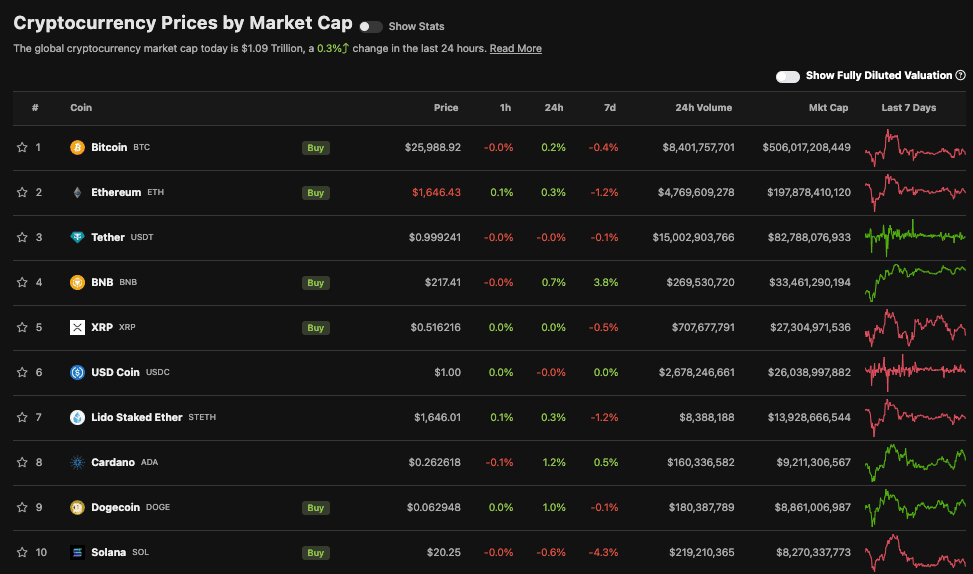Enable Show Fully Diluted Valuation switch
973x574 pixels.
coord(787,76)
